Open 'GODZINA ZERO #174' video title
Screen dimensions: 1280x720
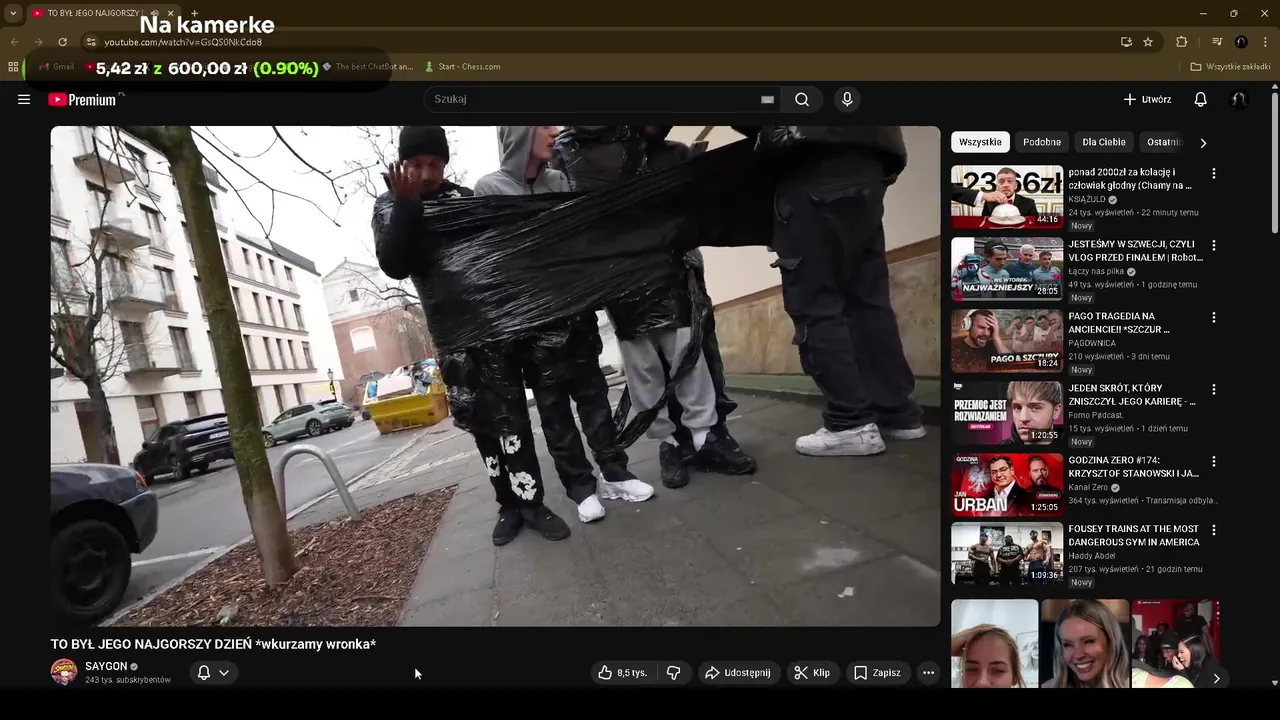(1134, 467)
